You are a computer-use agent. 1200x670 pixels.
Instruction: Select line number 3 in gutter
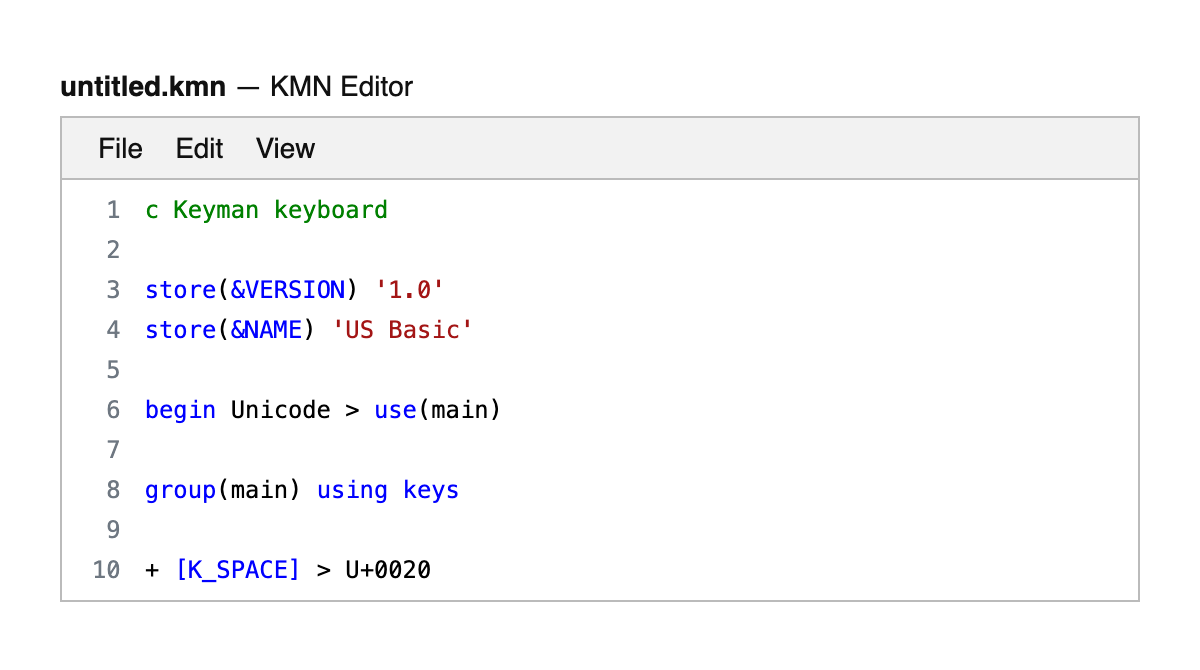(x=112, y=290)
